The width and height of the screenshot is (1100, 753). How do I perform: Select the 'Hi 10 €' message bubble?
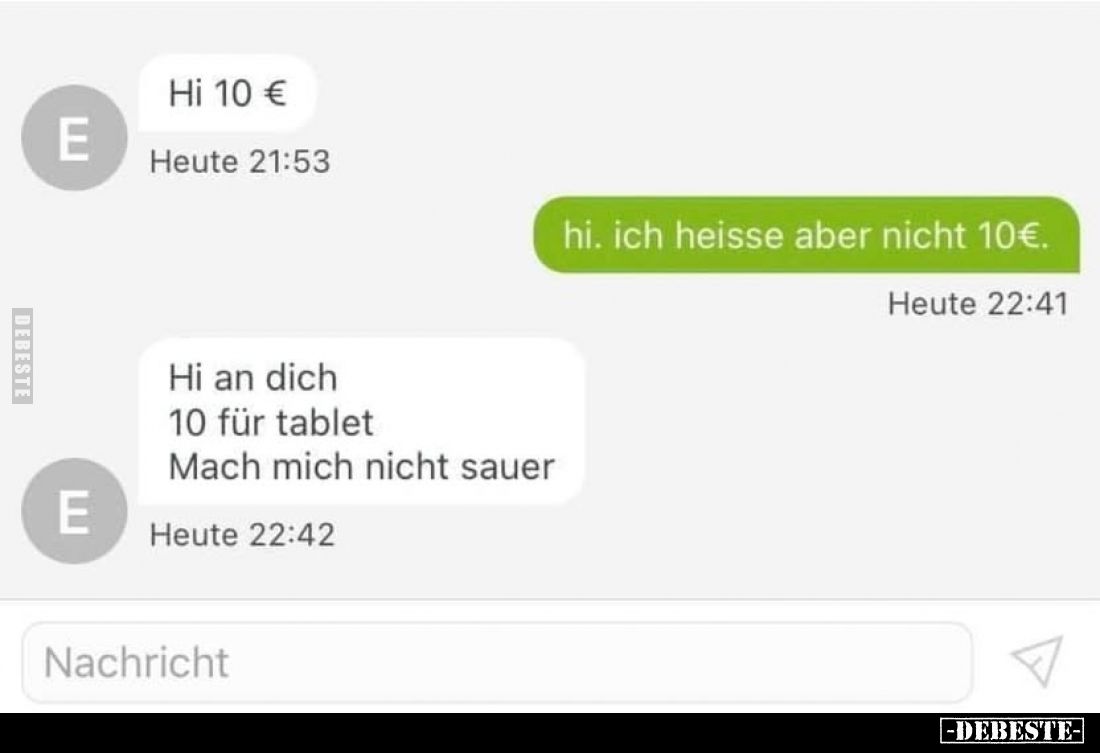[x=227, y=93]
